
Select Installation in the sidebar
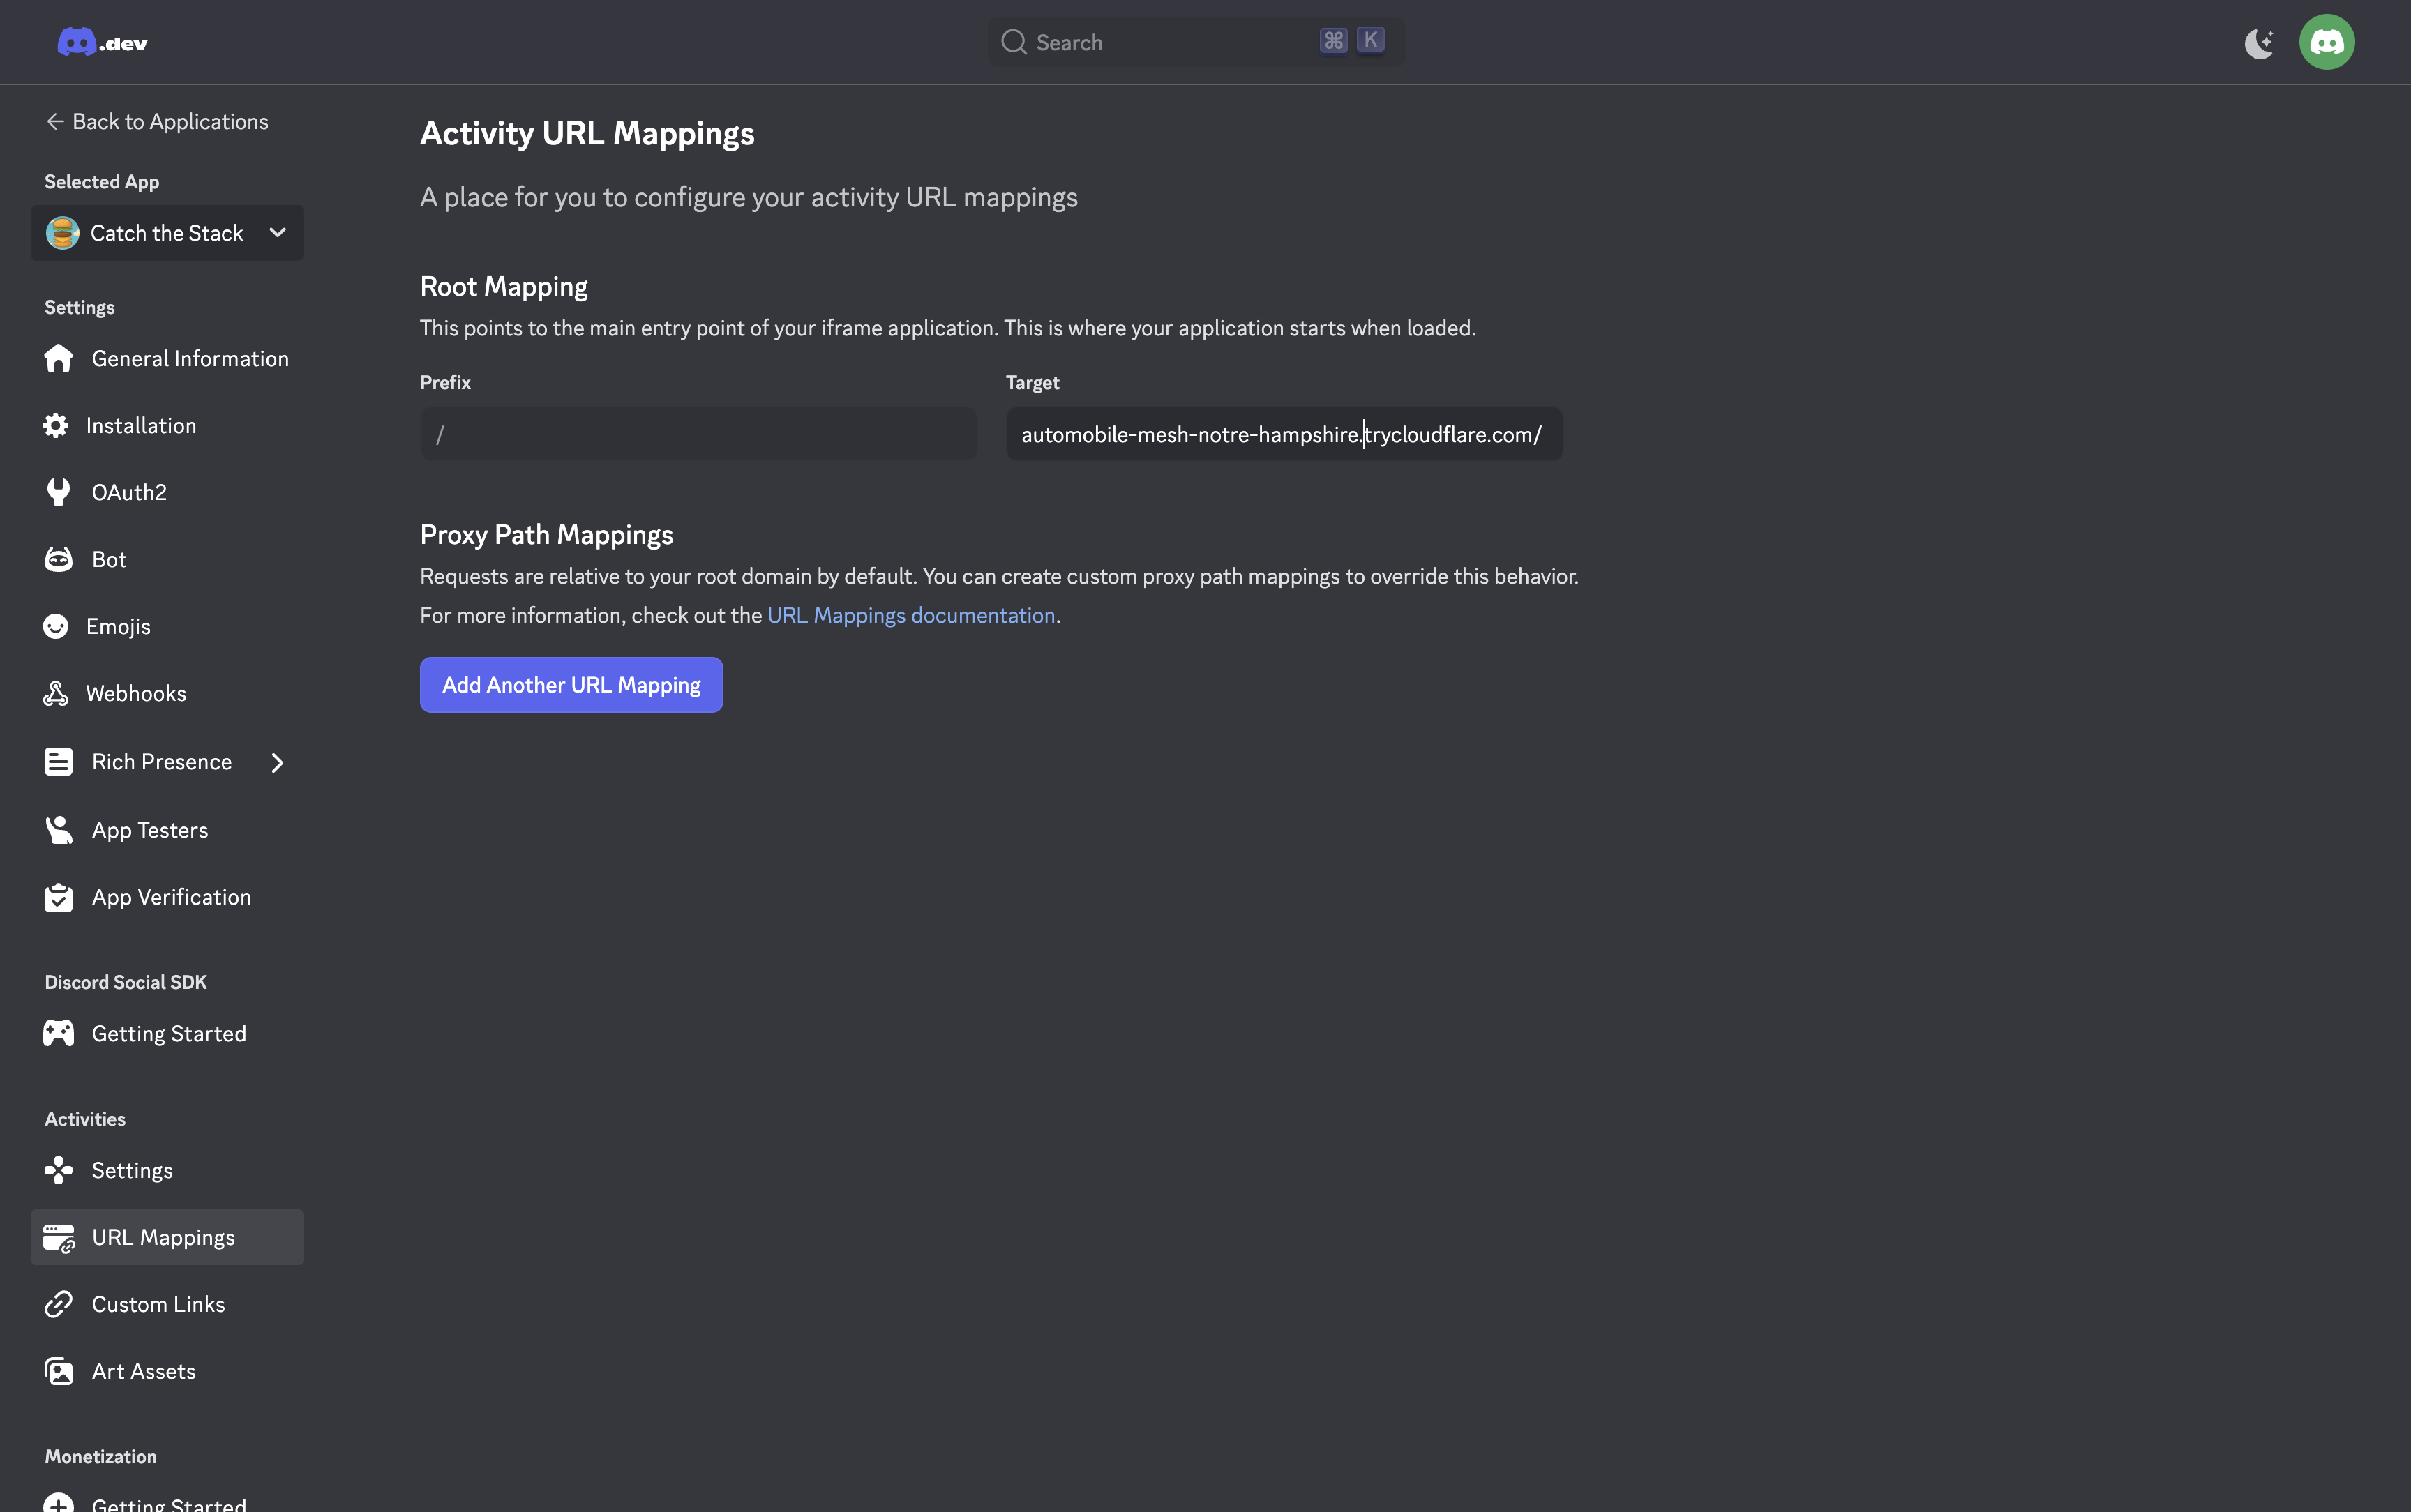pyautogui.click(x=140, y=425)
